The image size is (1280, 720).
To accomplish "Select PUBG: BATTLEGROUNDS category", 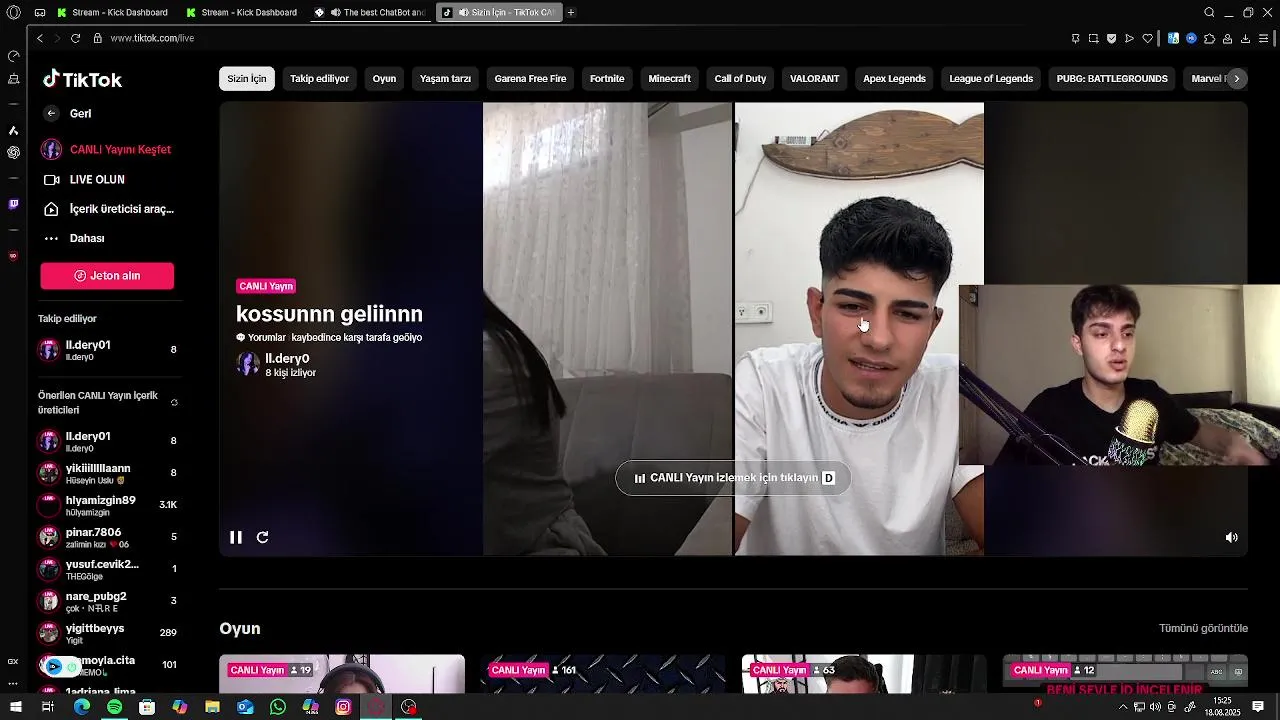I will (x=1112, y=79).
